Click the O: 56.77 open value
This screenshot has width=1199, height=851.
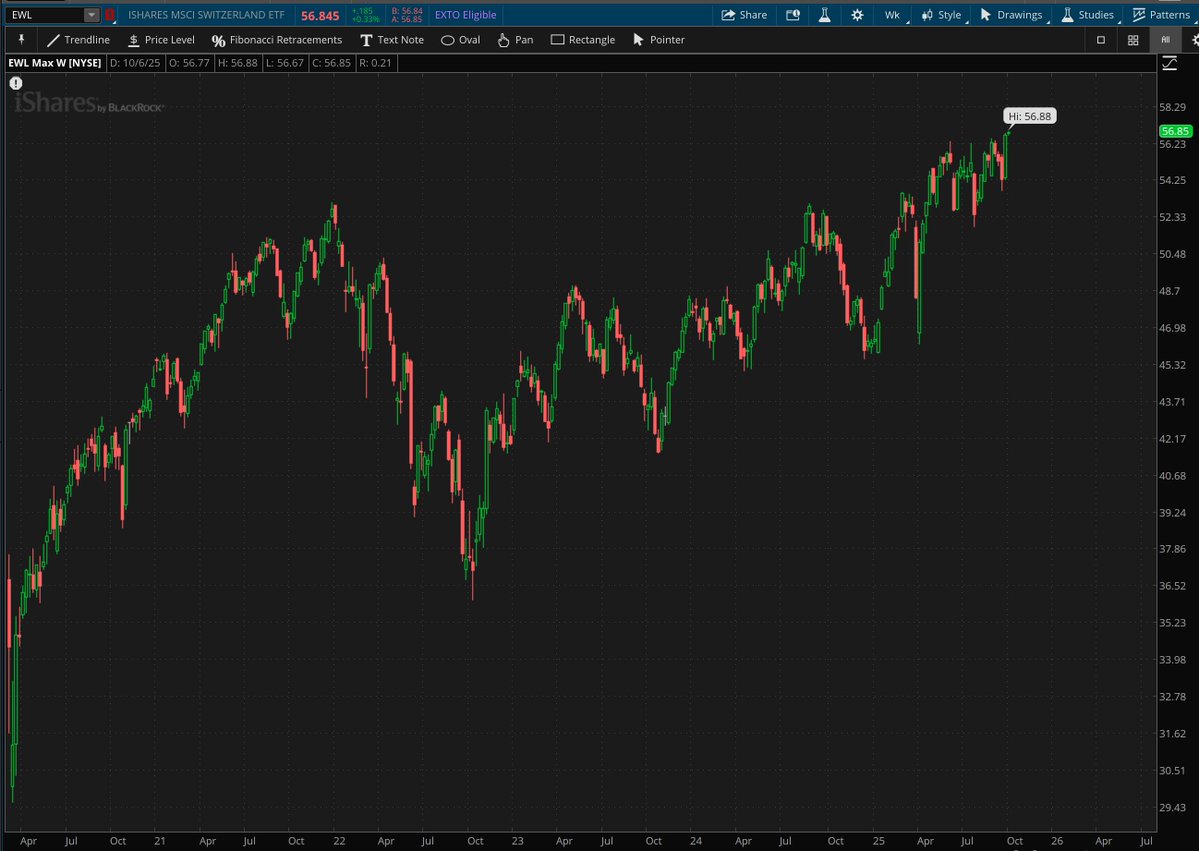(x=189, y=63)
